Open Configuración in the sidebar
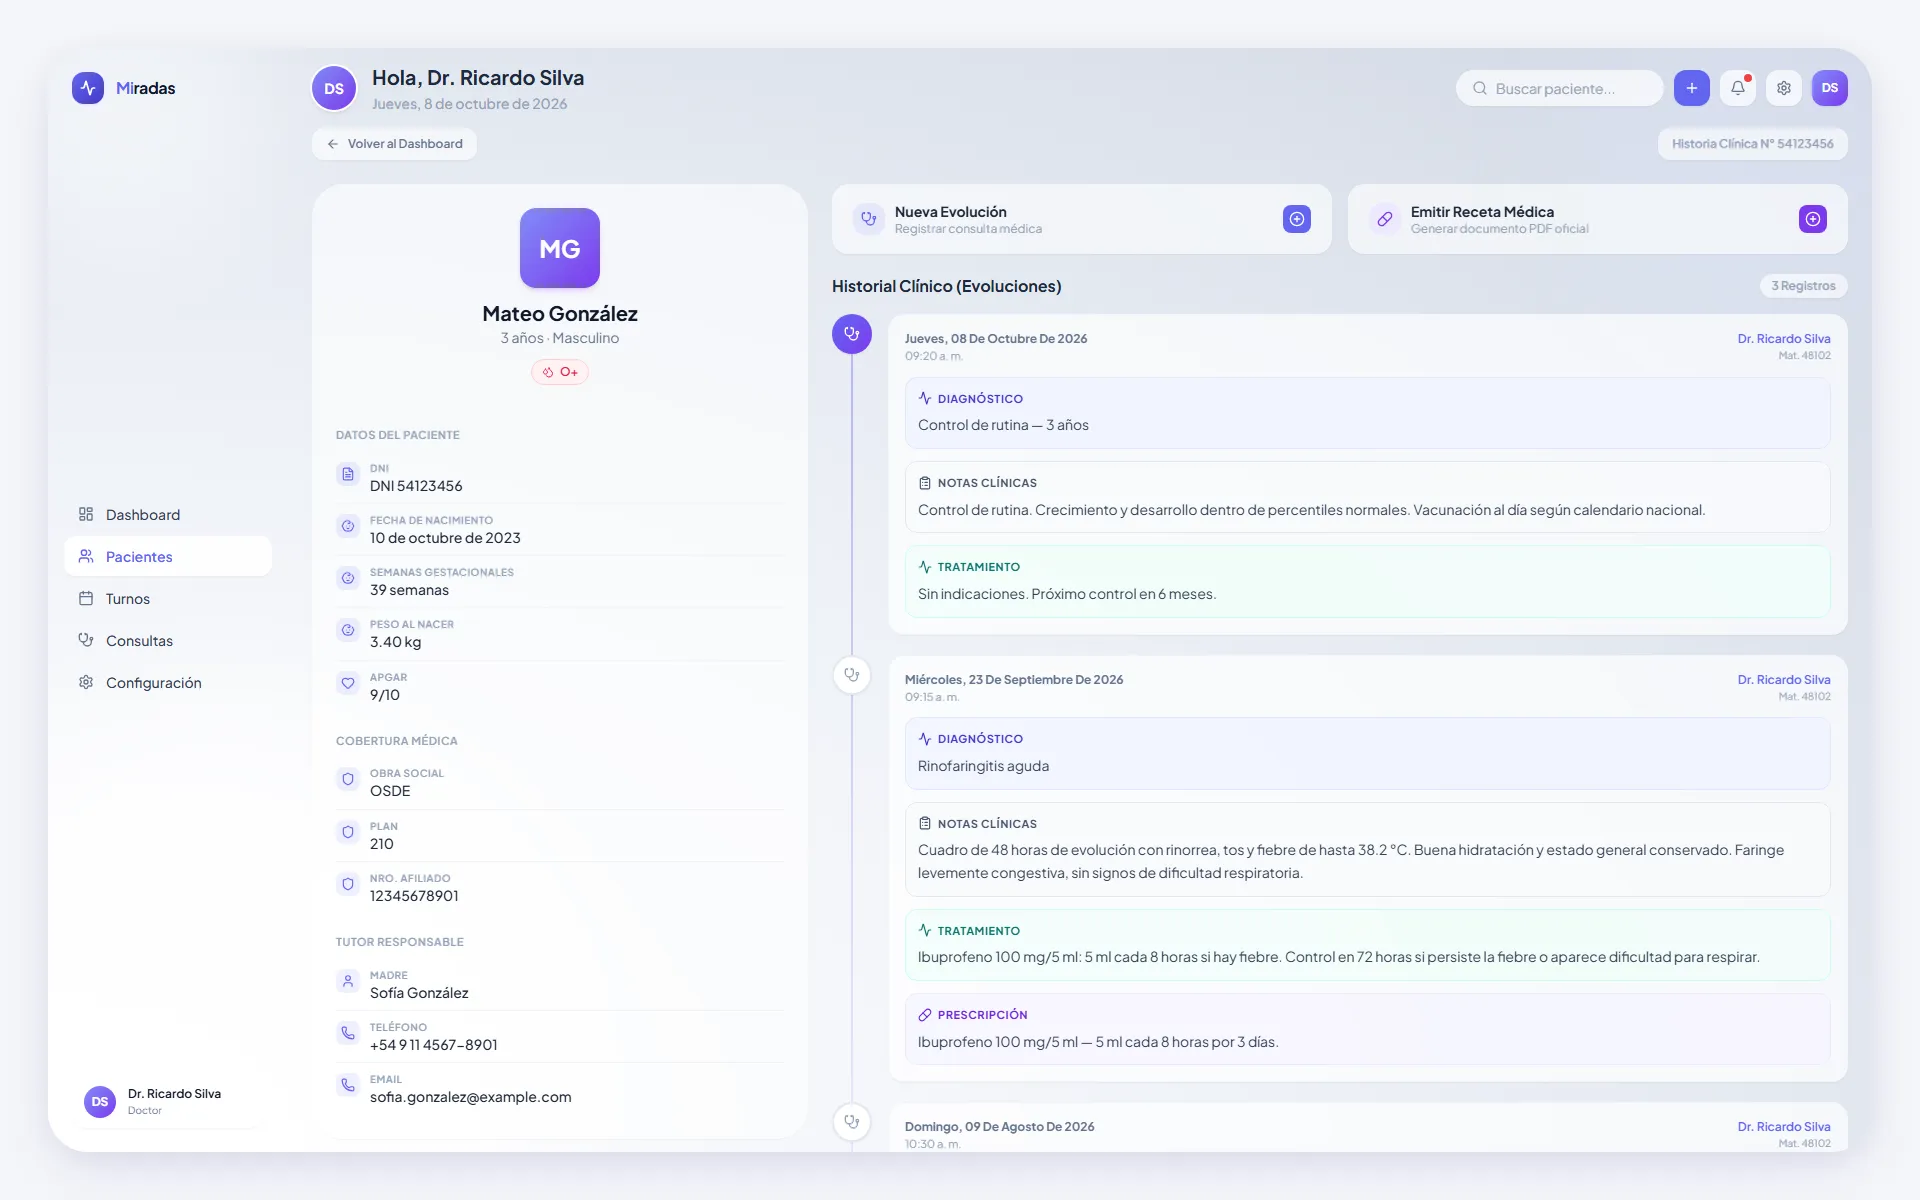 (x=168, y=682)
